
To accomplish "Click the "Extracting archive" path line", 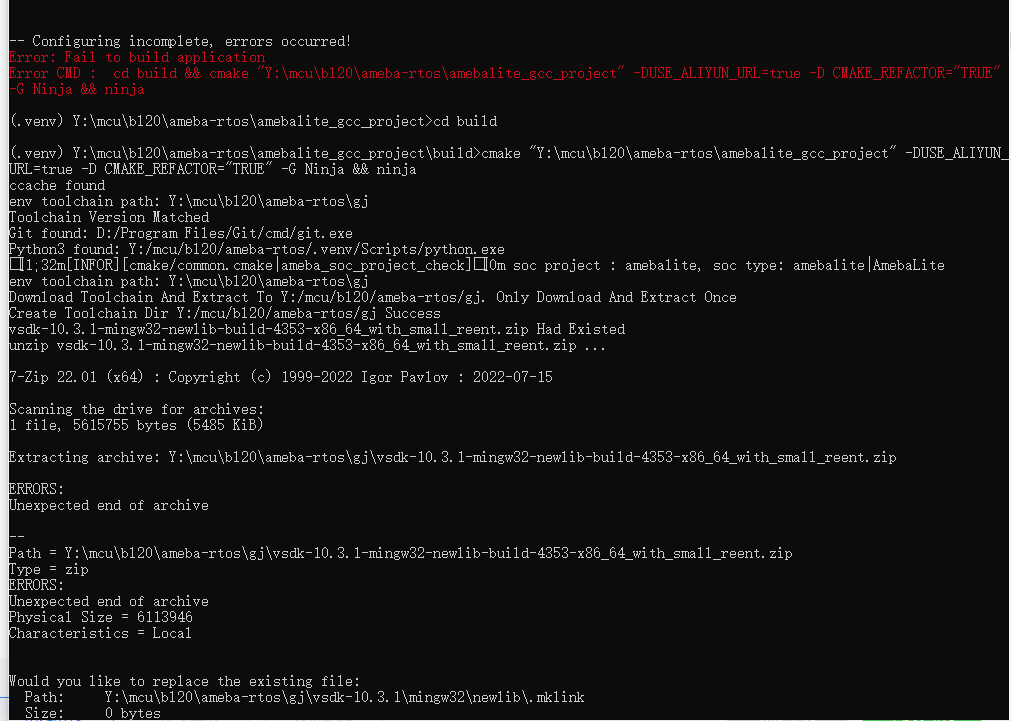I will 453,458.
